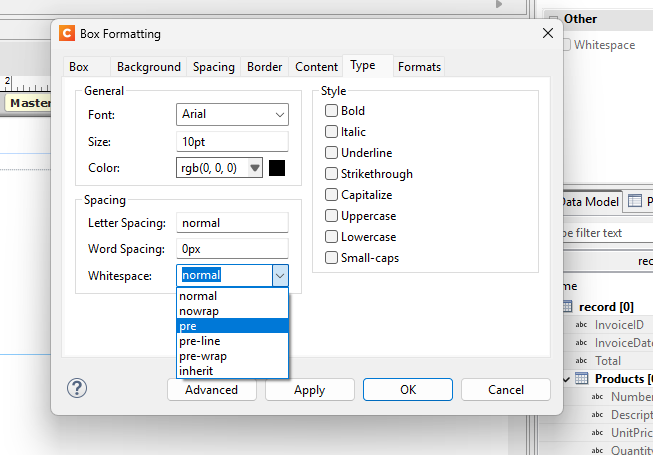Image resolution: width=653 pixels, height=455 pixels.
Task: Click the Cancel button
Action: [x=506, y=390]
